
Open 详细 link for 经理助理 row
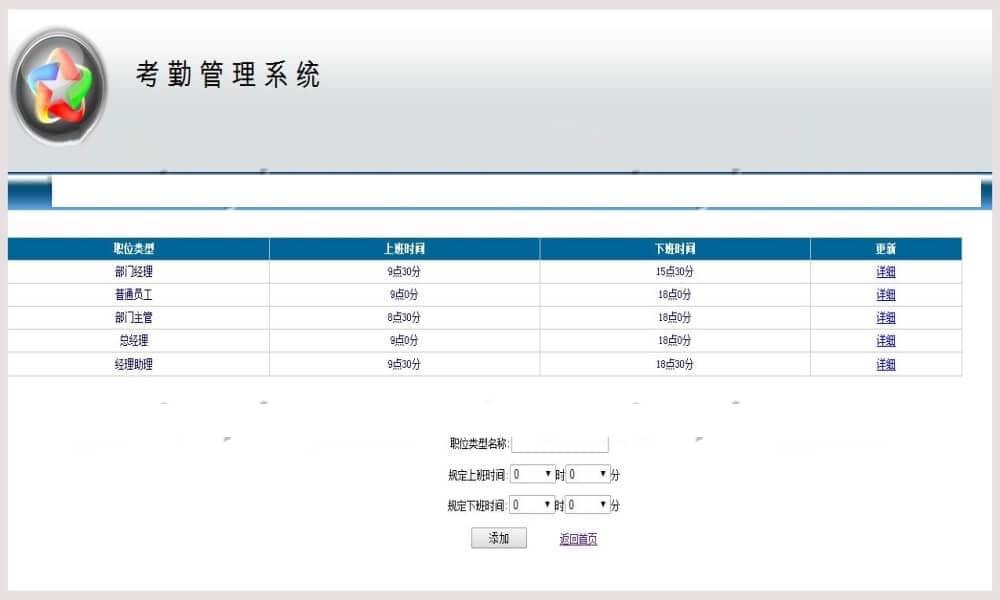point(885,364)
